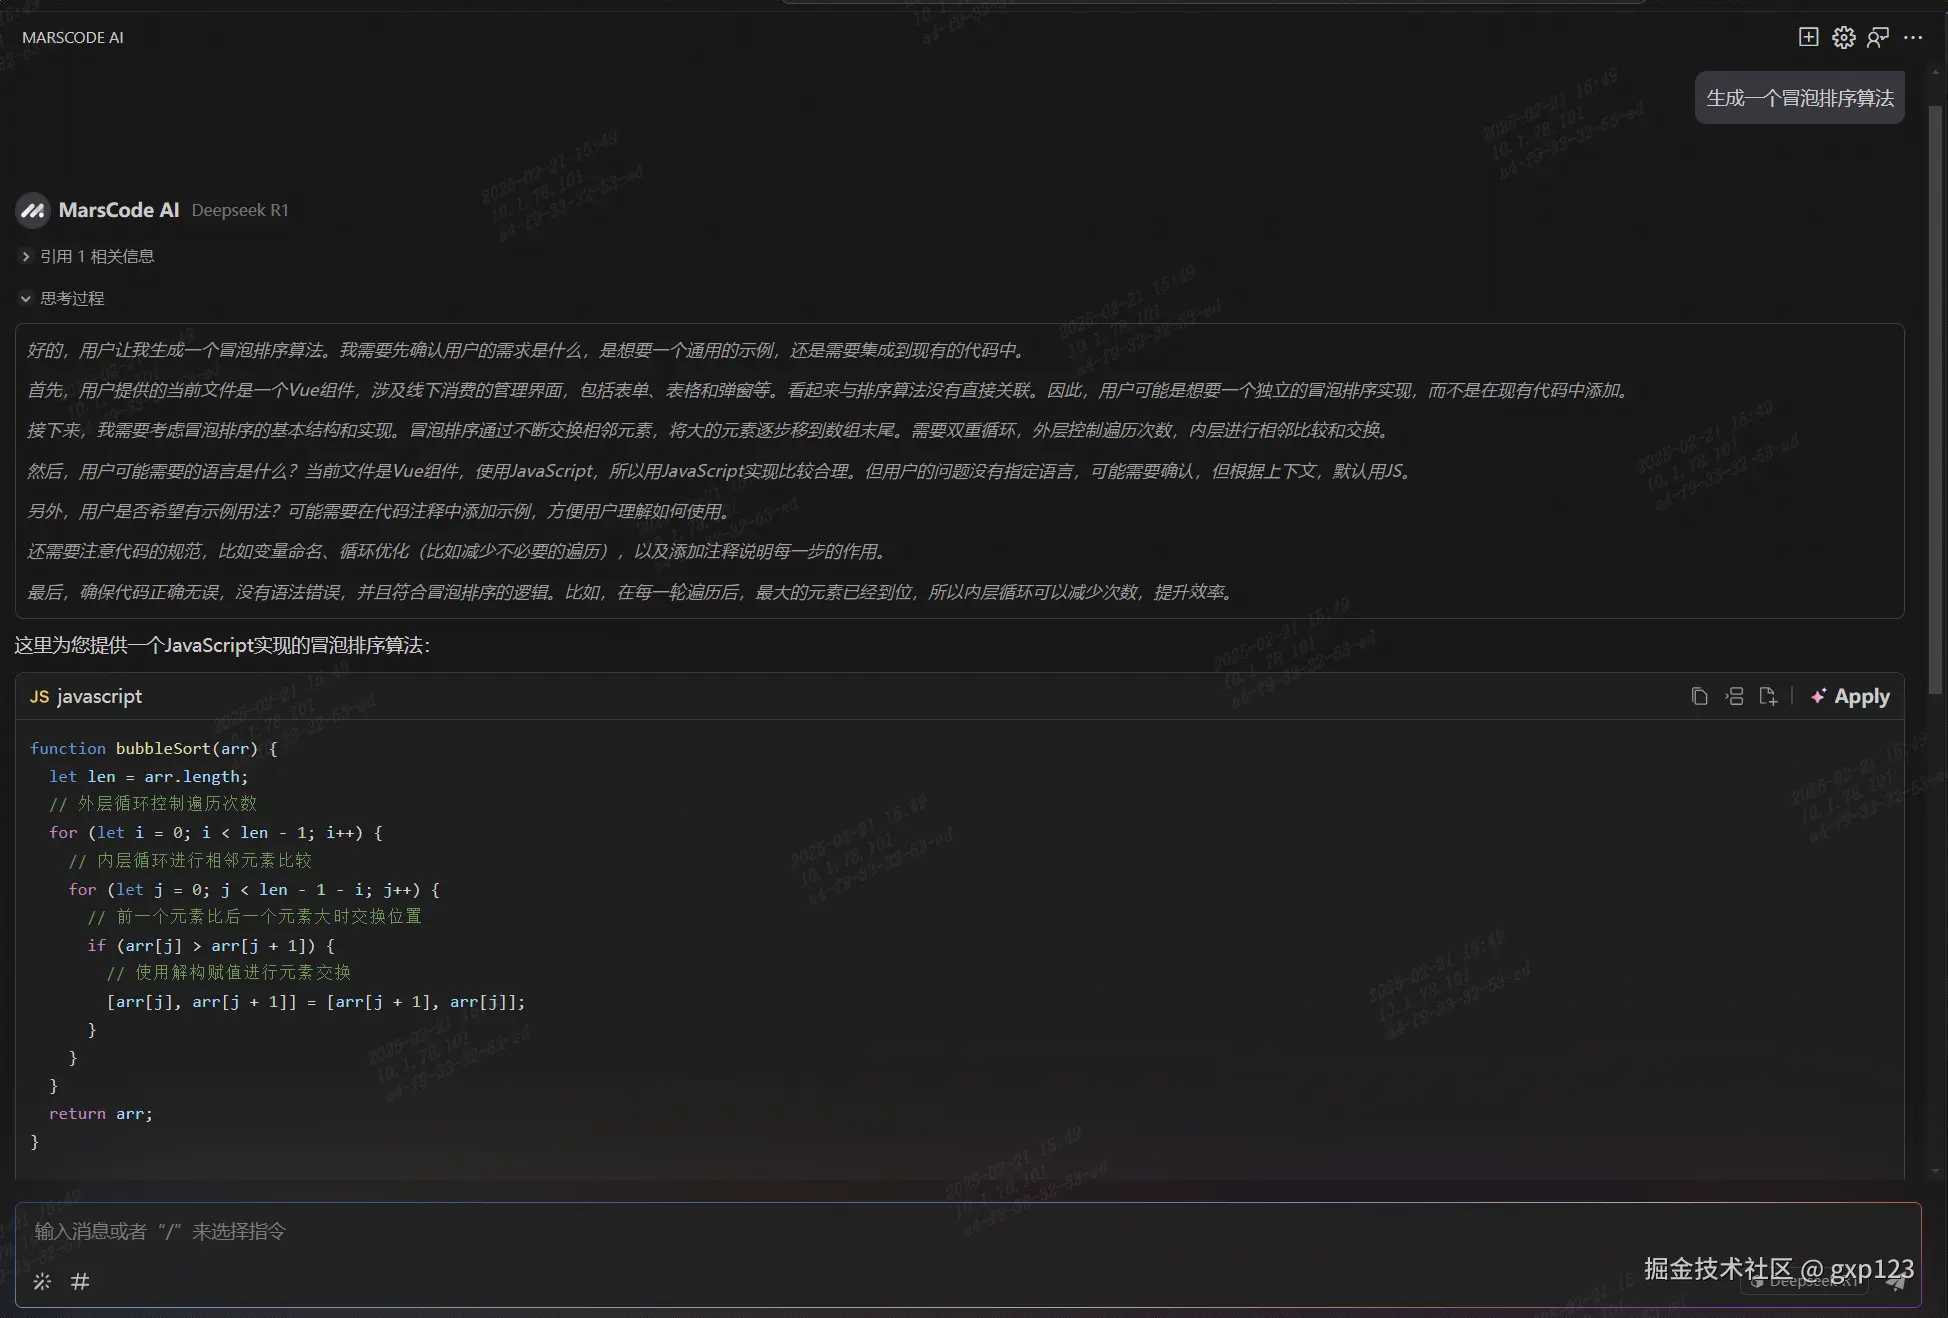Click the 生成一个冒泡排序算法 user message
The height and width of the screenshot is (1318, 1948).
pyautogui.click(x=1799, y=98)
